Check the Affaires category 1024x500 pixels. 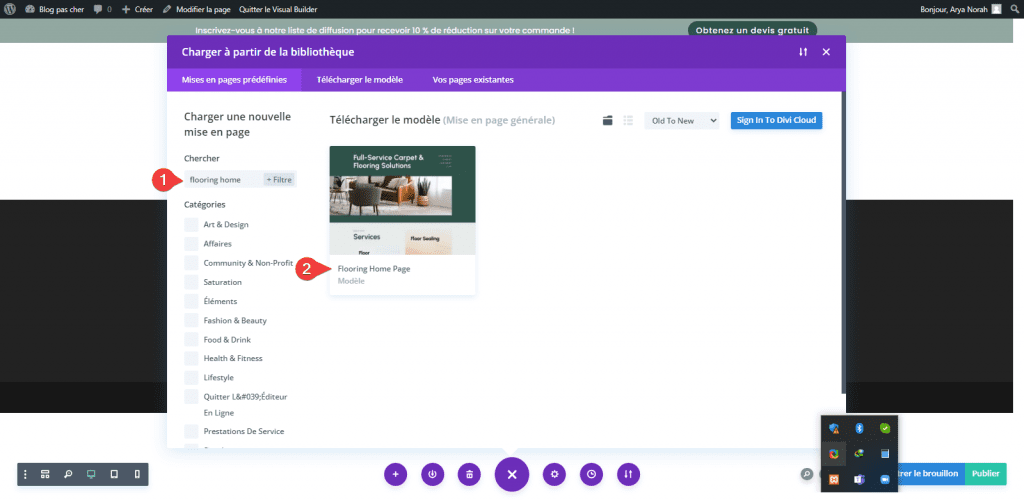[191, 243]
